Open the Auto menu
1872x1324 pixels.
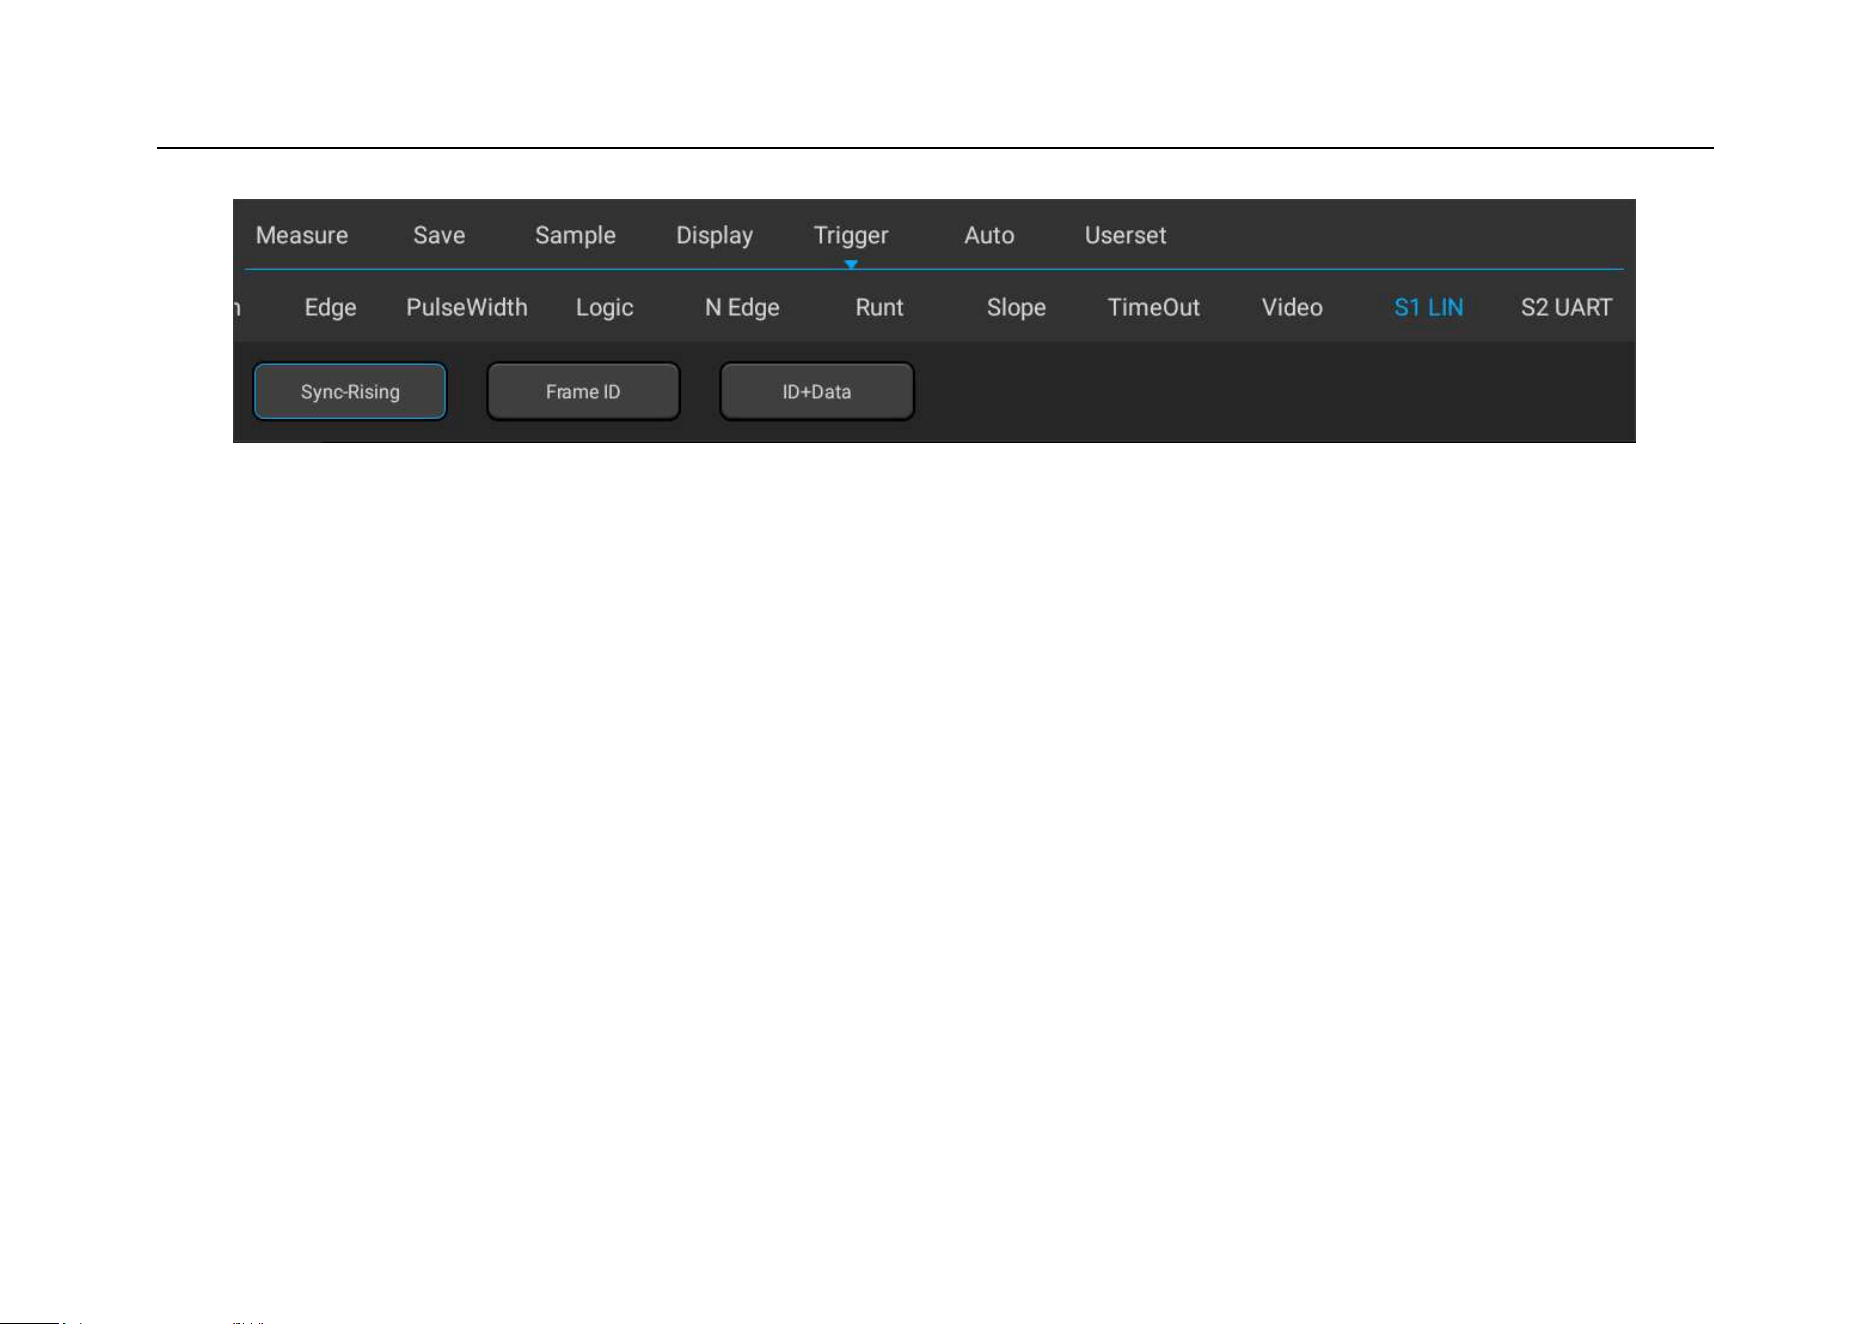pos(989,235)
